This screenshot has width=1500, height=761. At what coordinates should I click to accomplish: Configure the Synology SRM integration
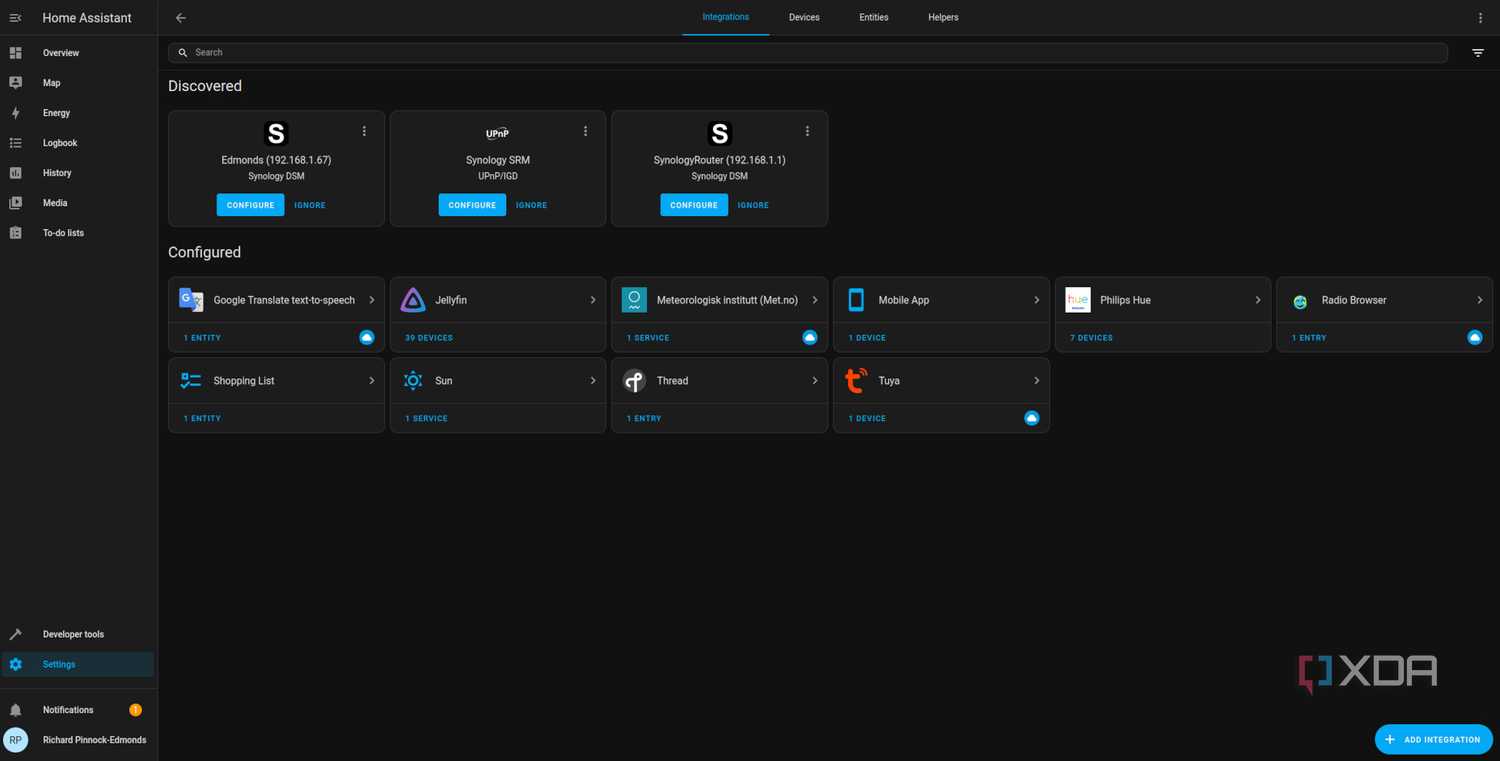coord(472,205)
